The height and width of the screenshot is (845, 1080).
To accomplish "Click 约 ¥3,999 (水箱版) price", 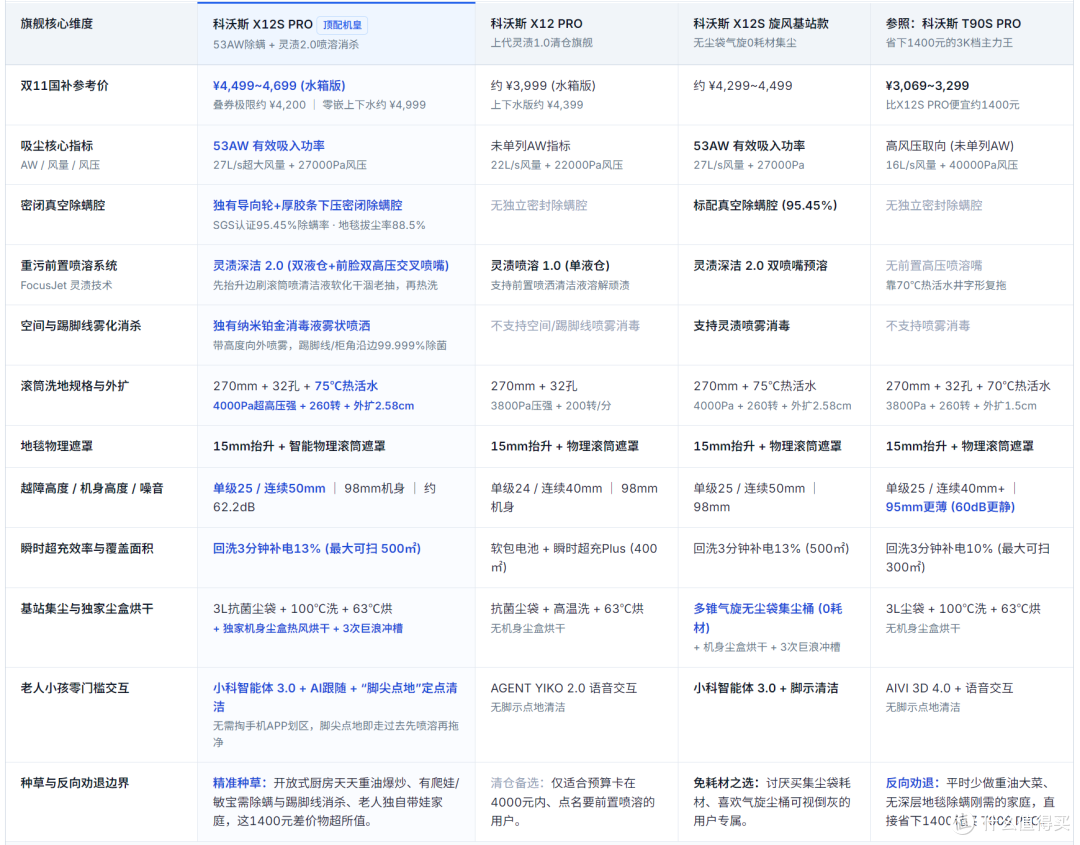I will click(543, 85).
